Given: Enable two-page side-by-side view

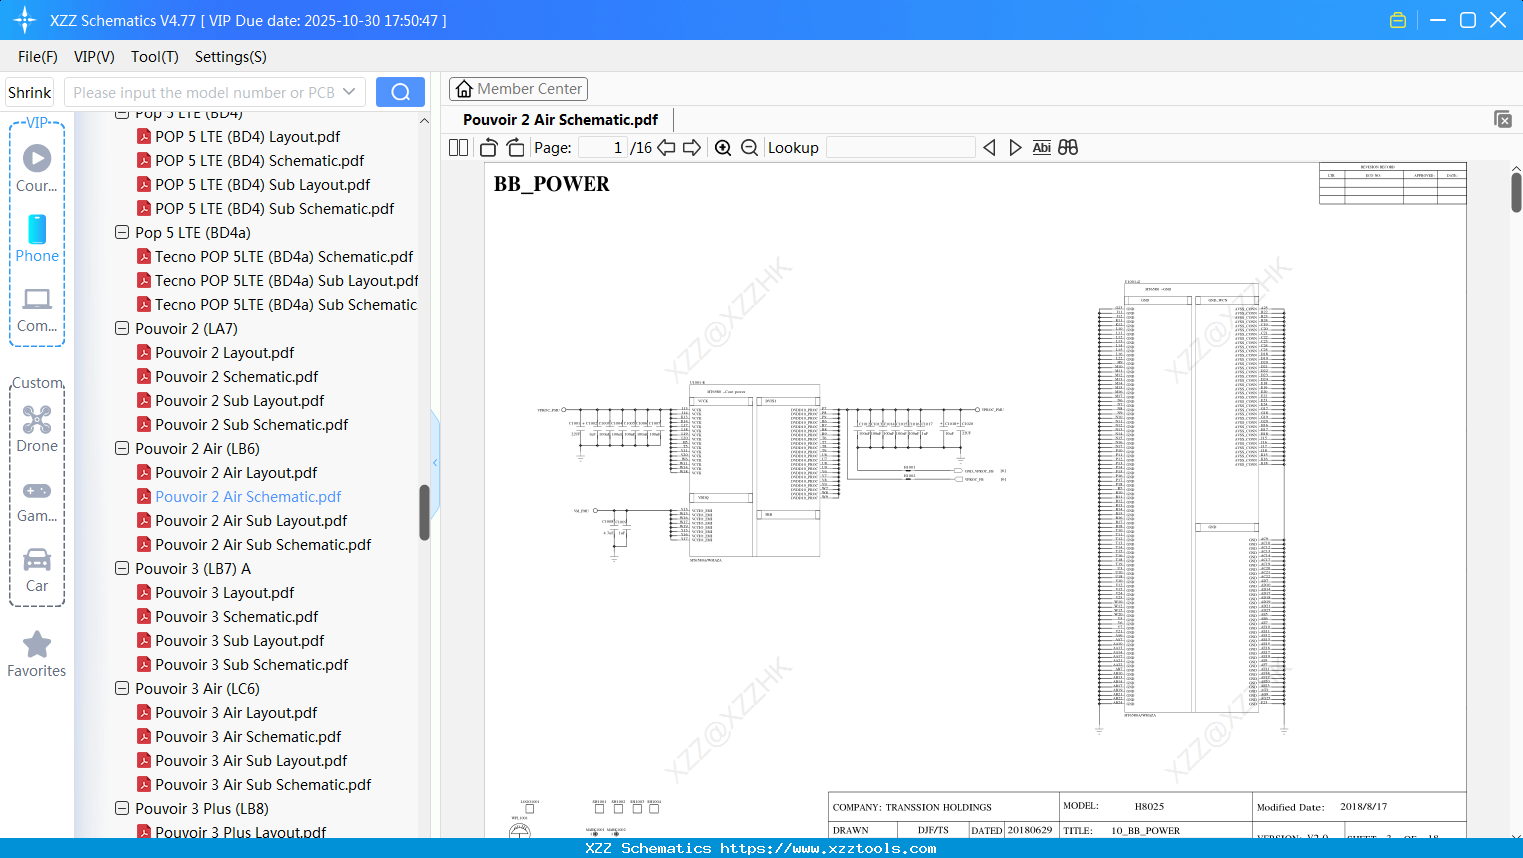Looking at the screenshot, I should point(457,147).
